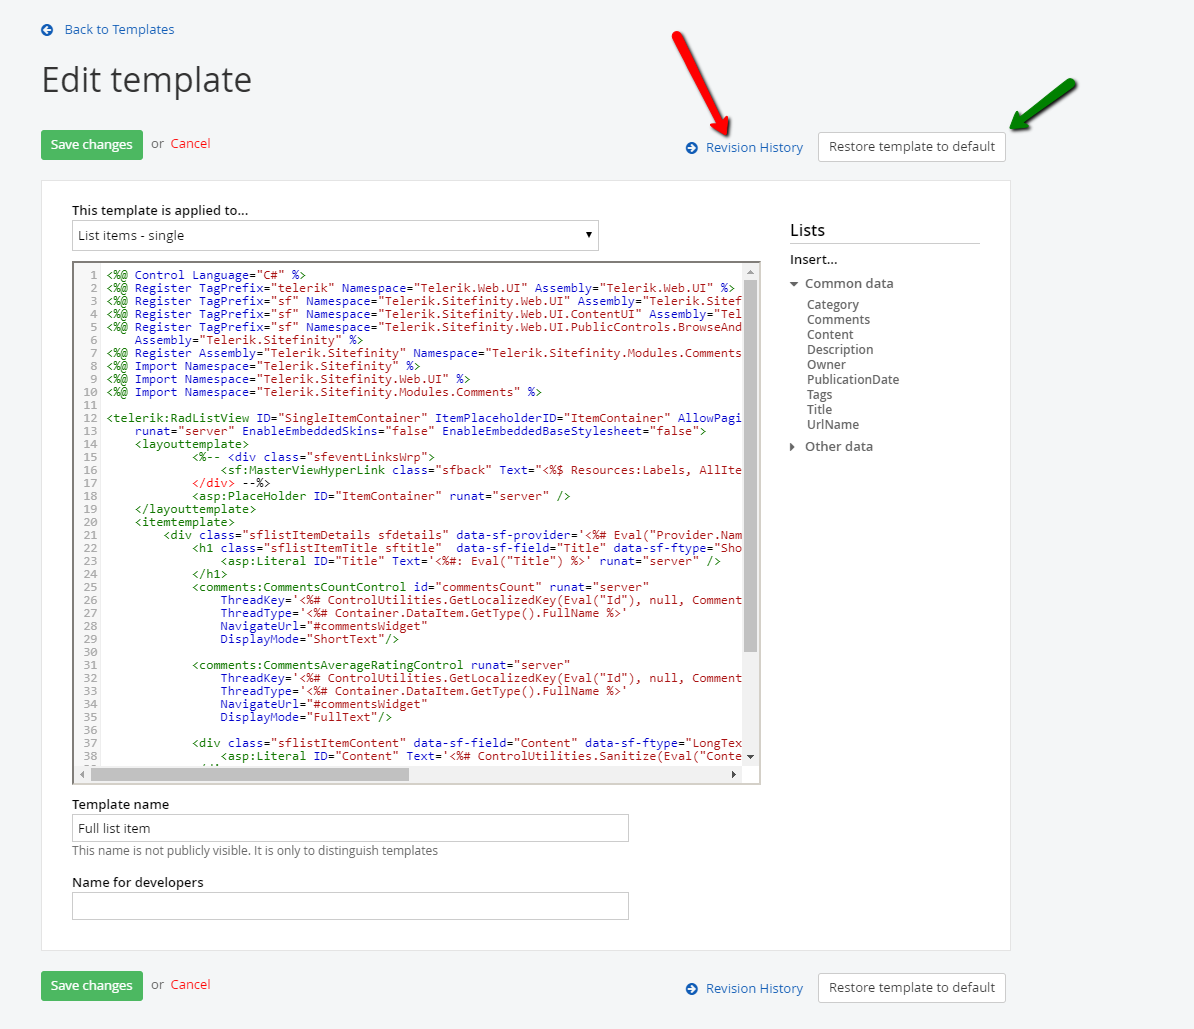Insert the Owner field
1194x1029 pixels.
tap(826, 365)
